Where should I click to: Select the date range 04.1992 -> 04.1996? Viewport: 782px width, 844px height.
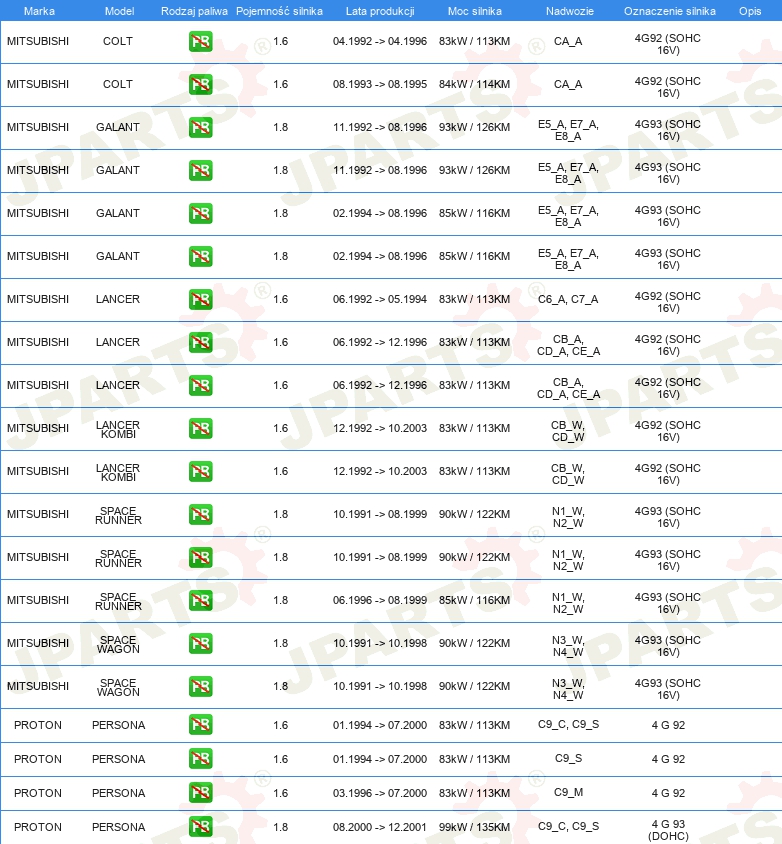380,41
